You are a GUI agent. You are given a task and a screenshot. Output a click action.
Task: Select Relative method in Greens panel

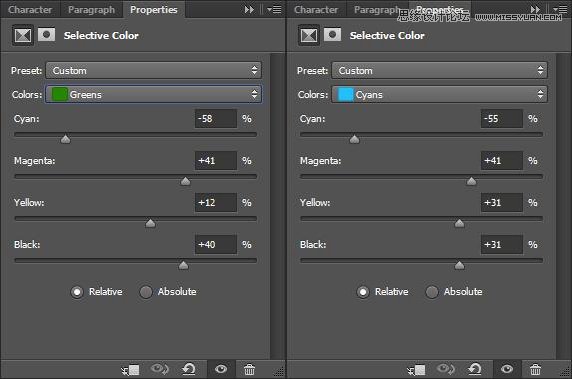tap(77, 292)
